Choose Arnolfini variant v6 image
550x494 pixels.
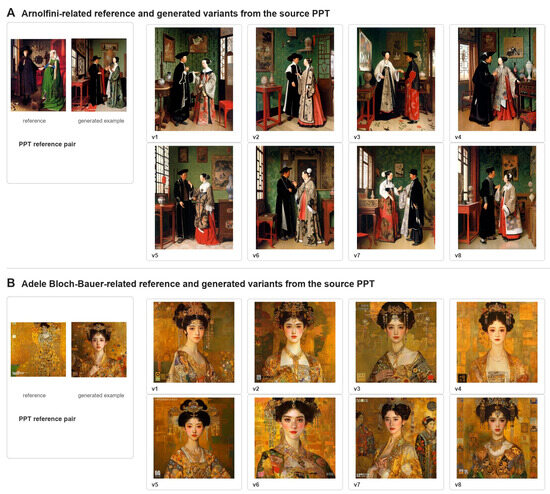tap(295, 198)
